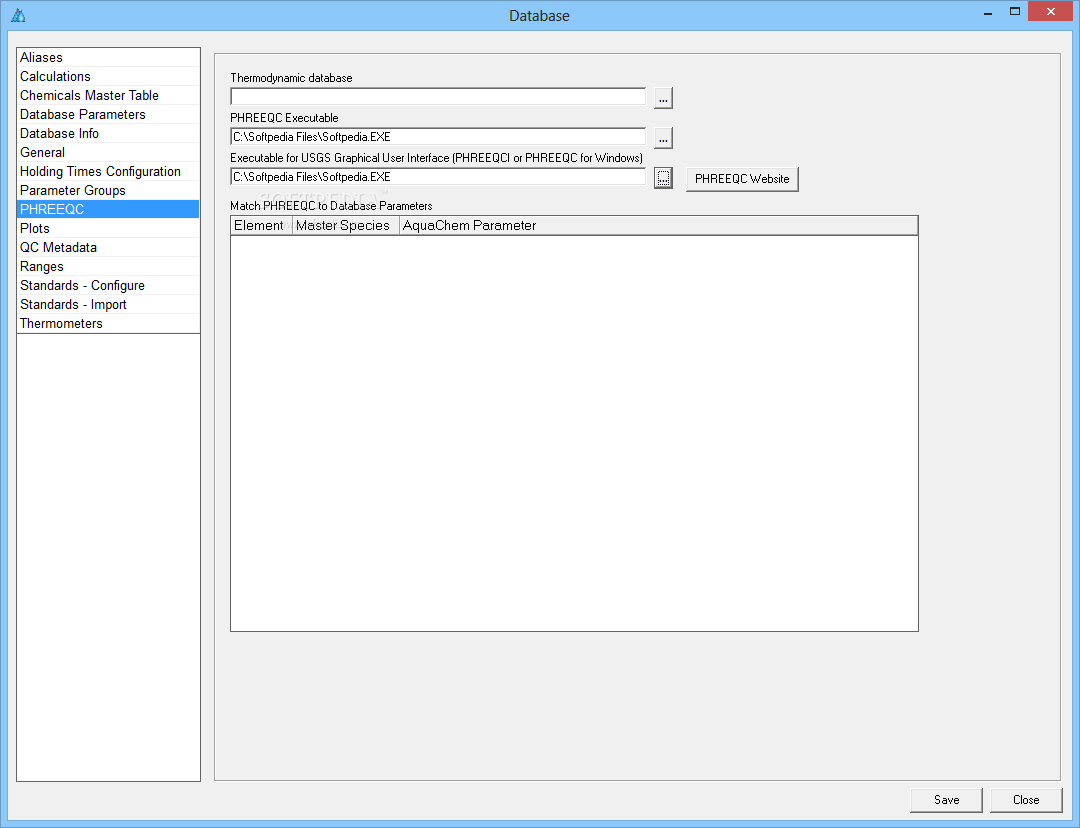Save the database settings
Viewport: 1080px width, 828px height.
coord(946,800)
